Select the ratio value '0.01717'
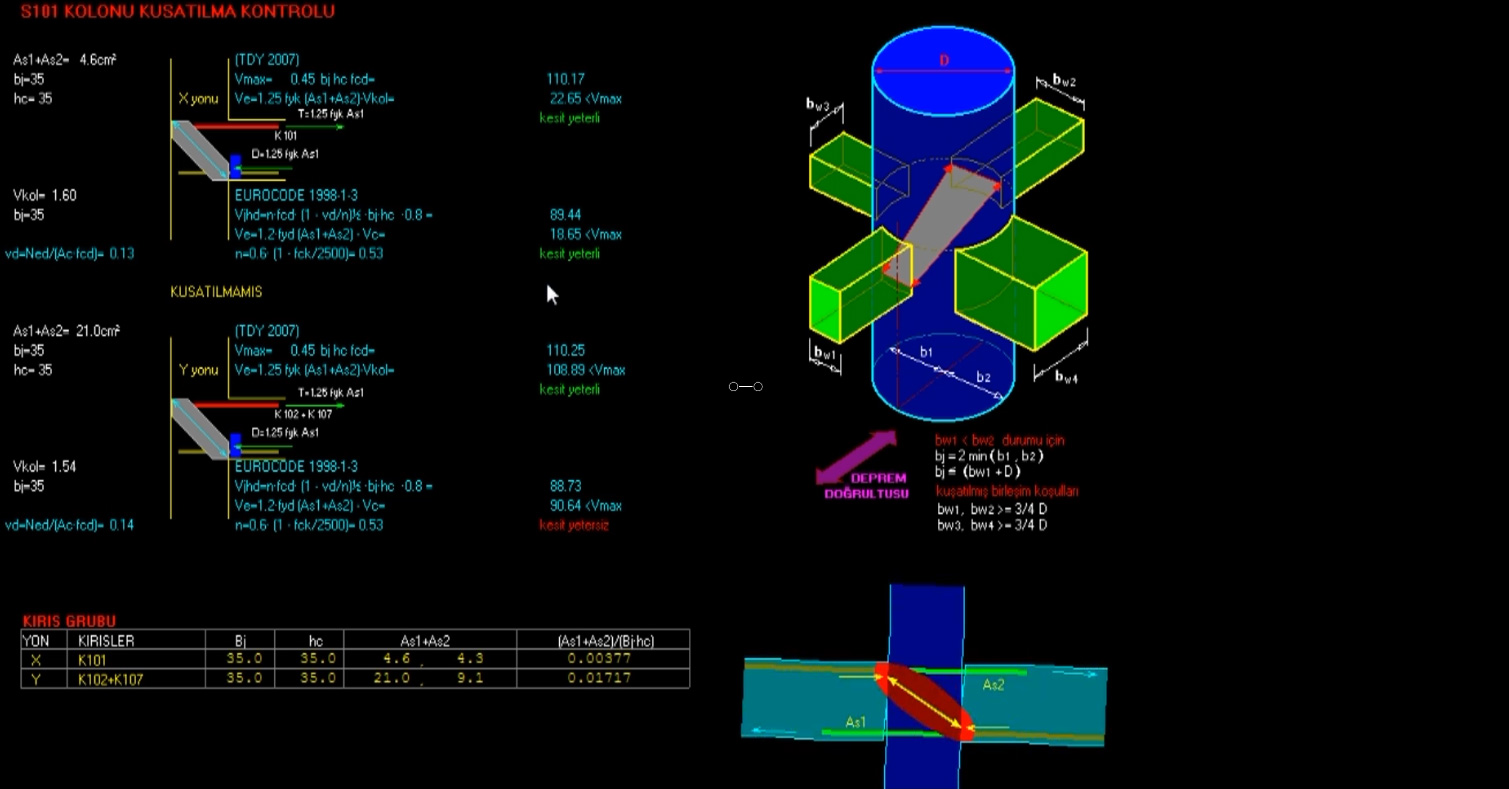This screenshot has width=1509, height=789. 599,679
